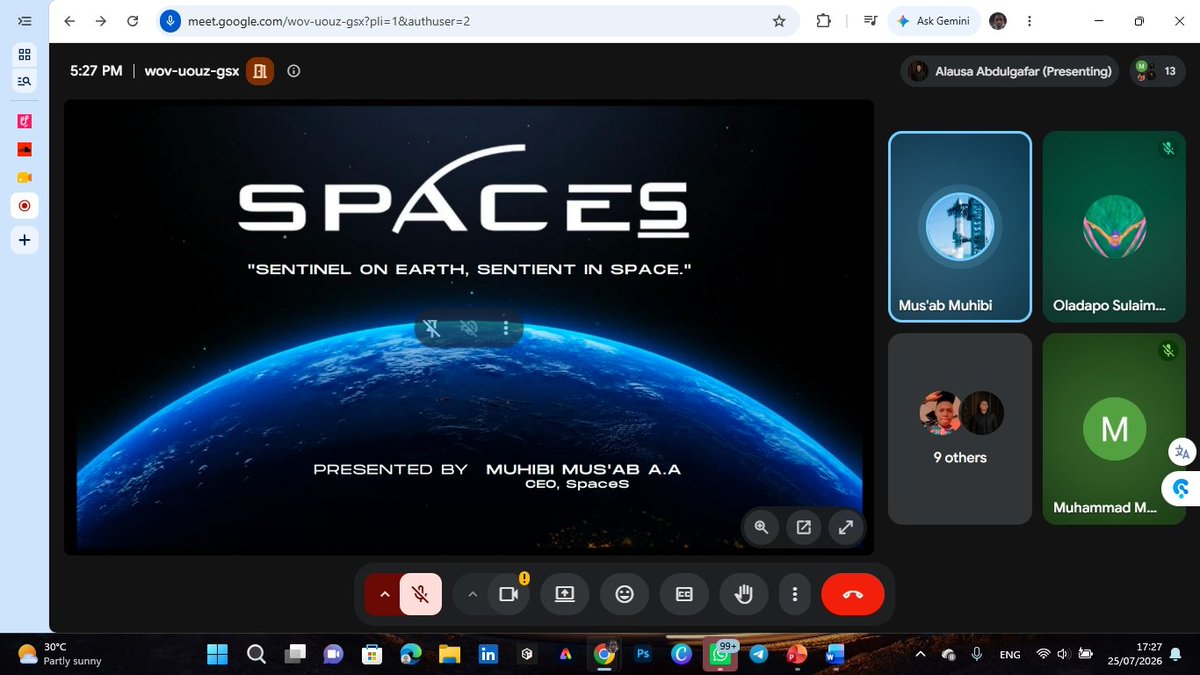Go back in the browser

tap(69, 21)
